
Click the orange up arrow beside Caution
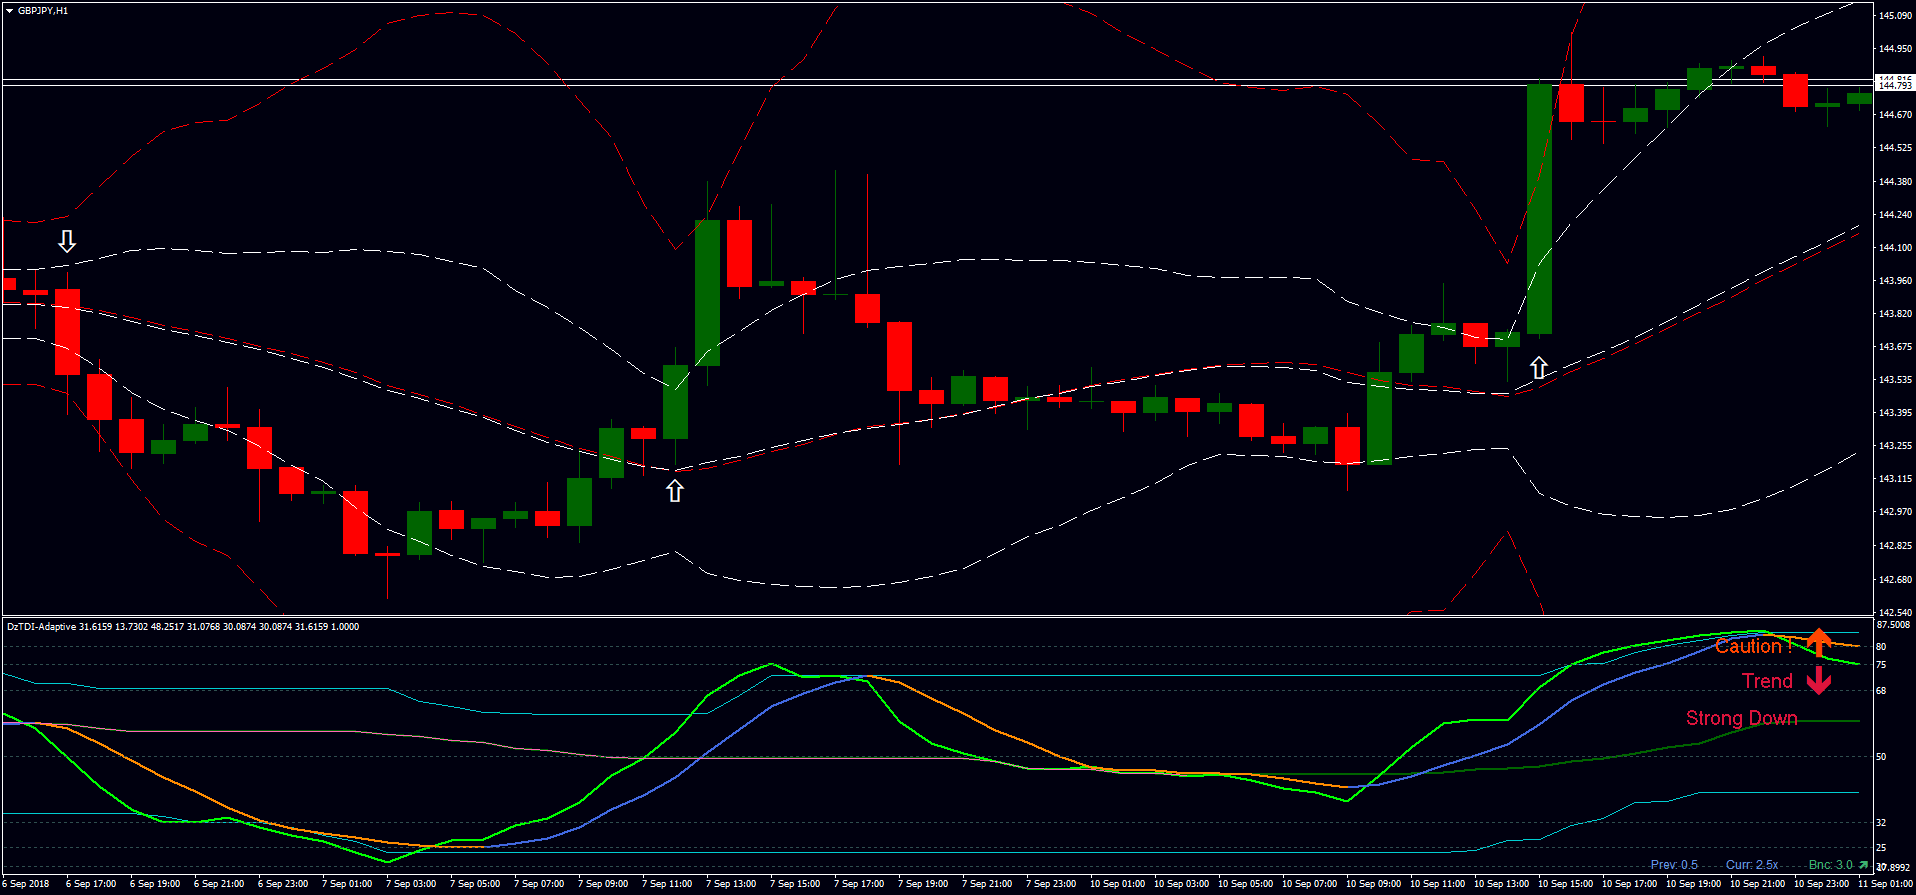pyautogui.click(x=1819, y=642)
